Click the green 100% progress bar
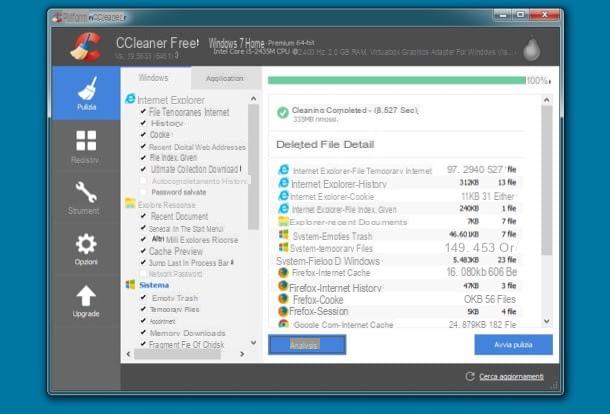Screen dimensions: 610x414 [x=396, y=80]
